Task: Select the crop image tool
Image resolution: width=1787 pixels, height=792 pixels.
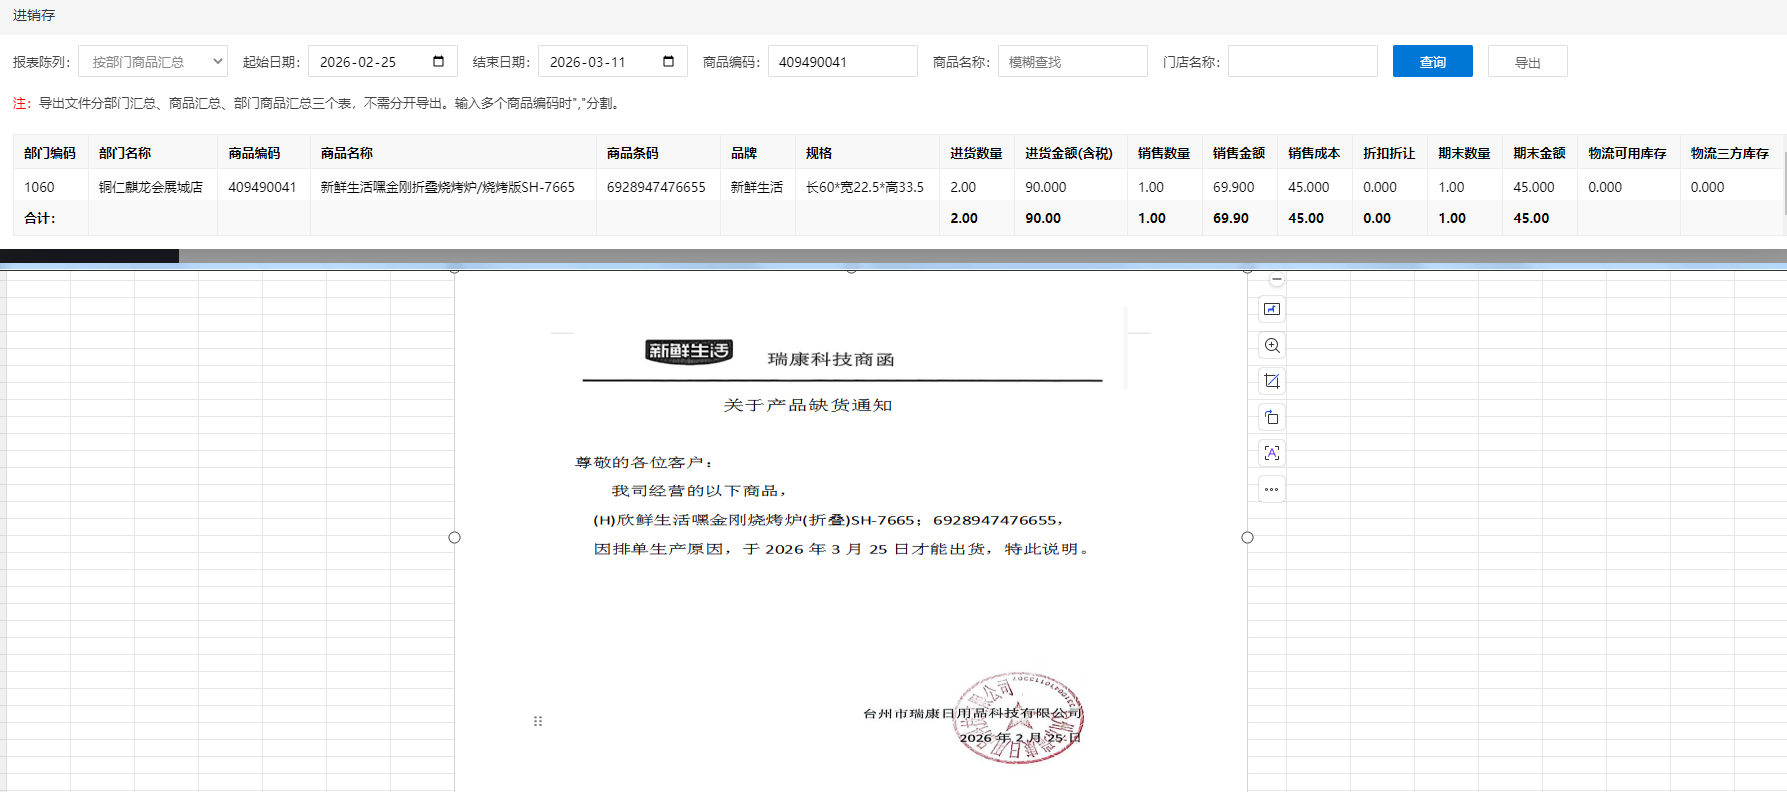Action: click(x=1271, y=382)
